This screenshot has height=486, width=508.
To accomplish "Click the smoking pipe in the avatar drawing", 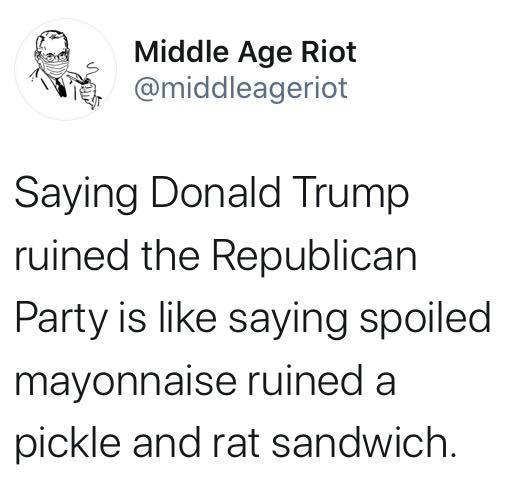I will coord(80,80).
